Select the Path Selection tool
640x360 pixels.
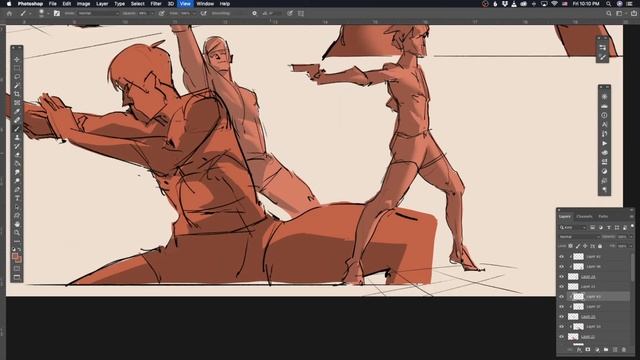17,207
